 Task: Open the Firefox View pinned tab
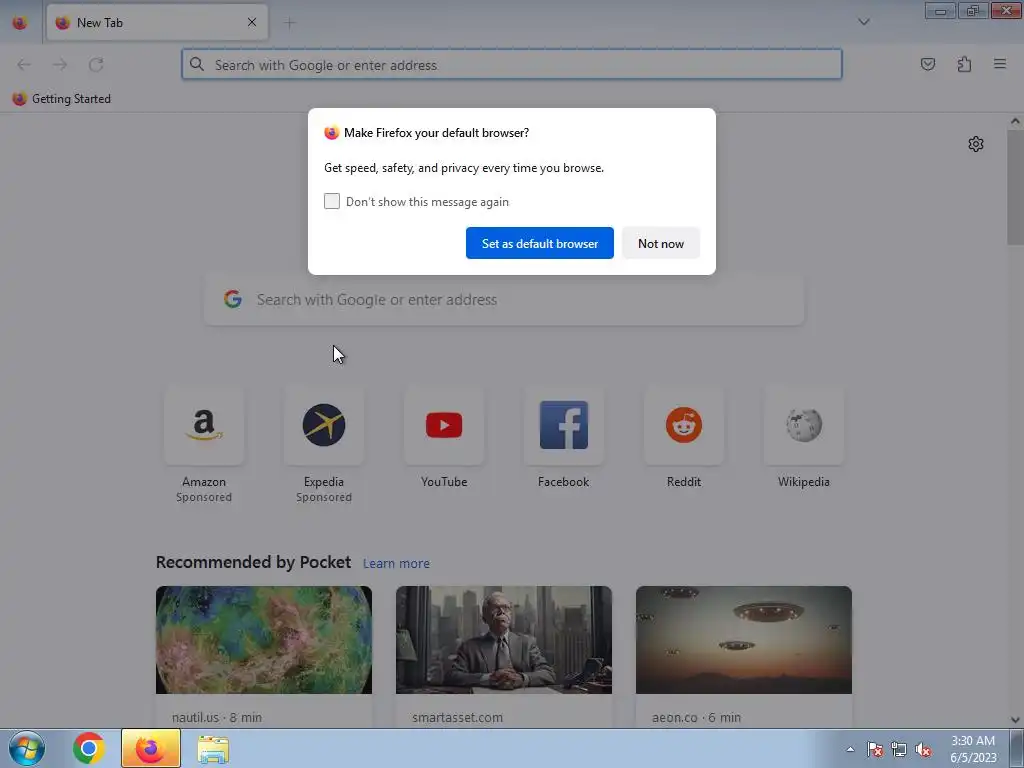[x=20, y=22]
